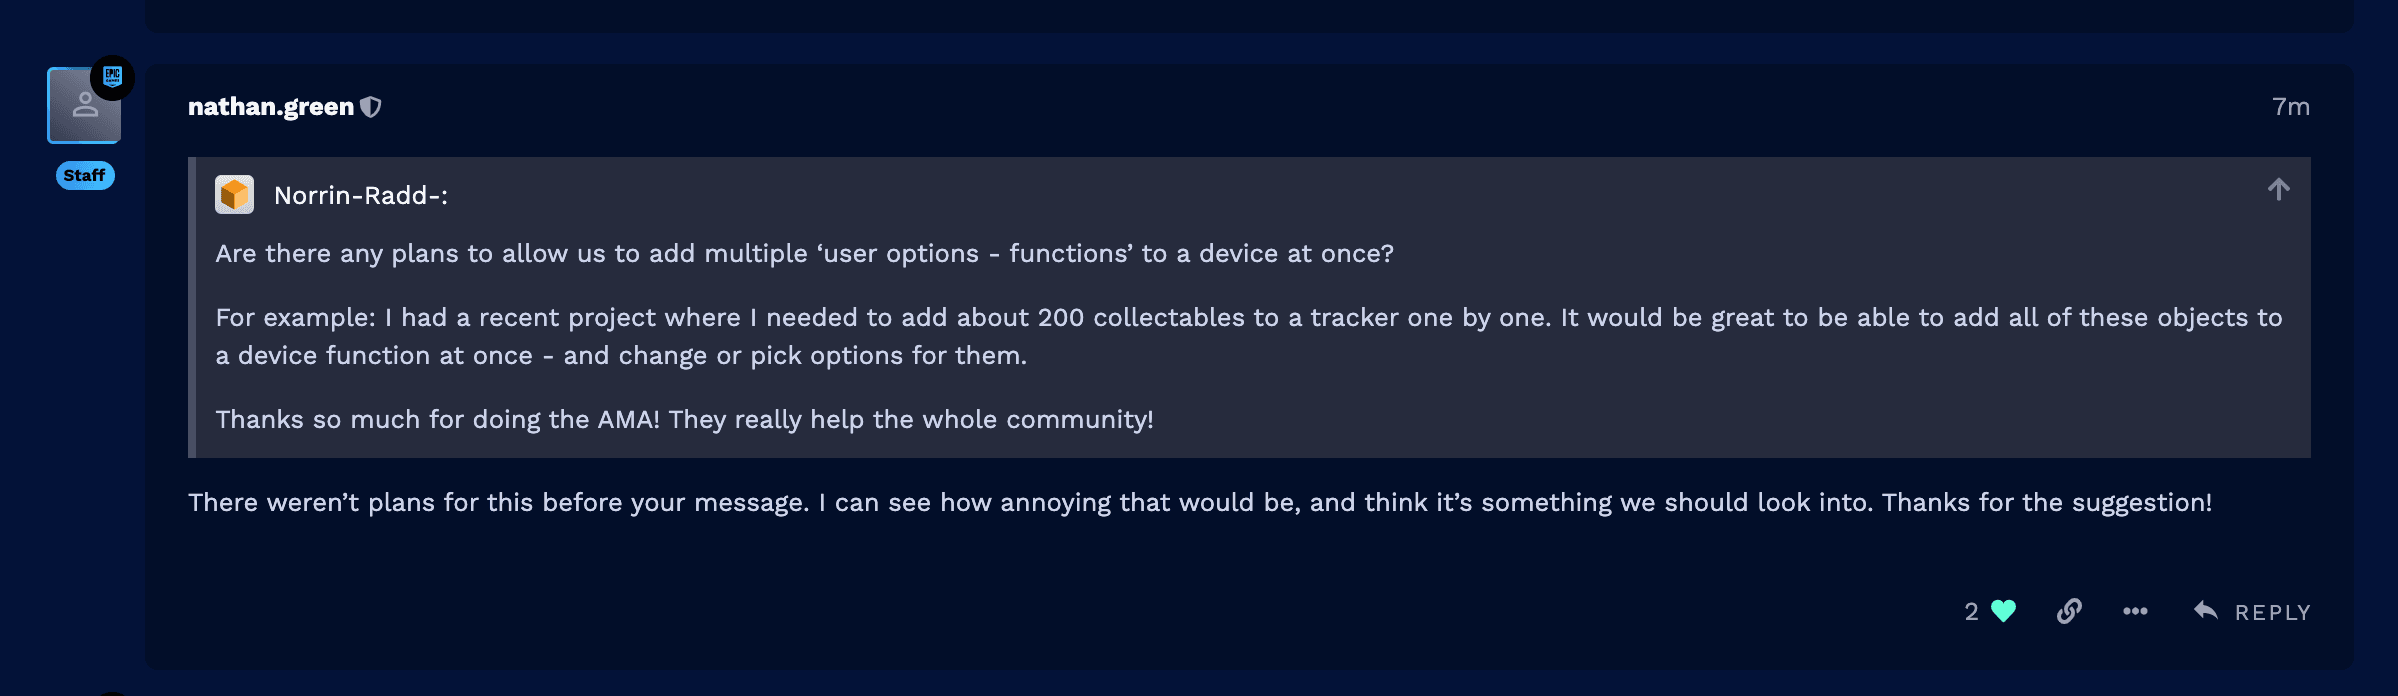Jump to quoted post using up arrow
2398x696 pixels.
(2278, 189)
